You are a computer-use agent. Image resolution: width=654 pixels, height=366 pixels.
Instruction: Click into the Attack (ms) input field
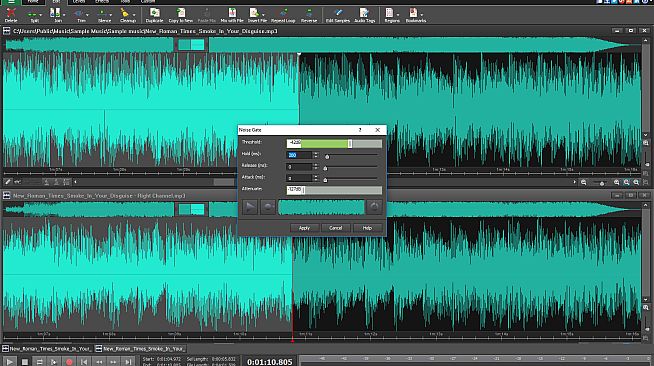(x=299, y=178)
